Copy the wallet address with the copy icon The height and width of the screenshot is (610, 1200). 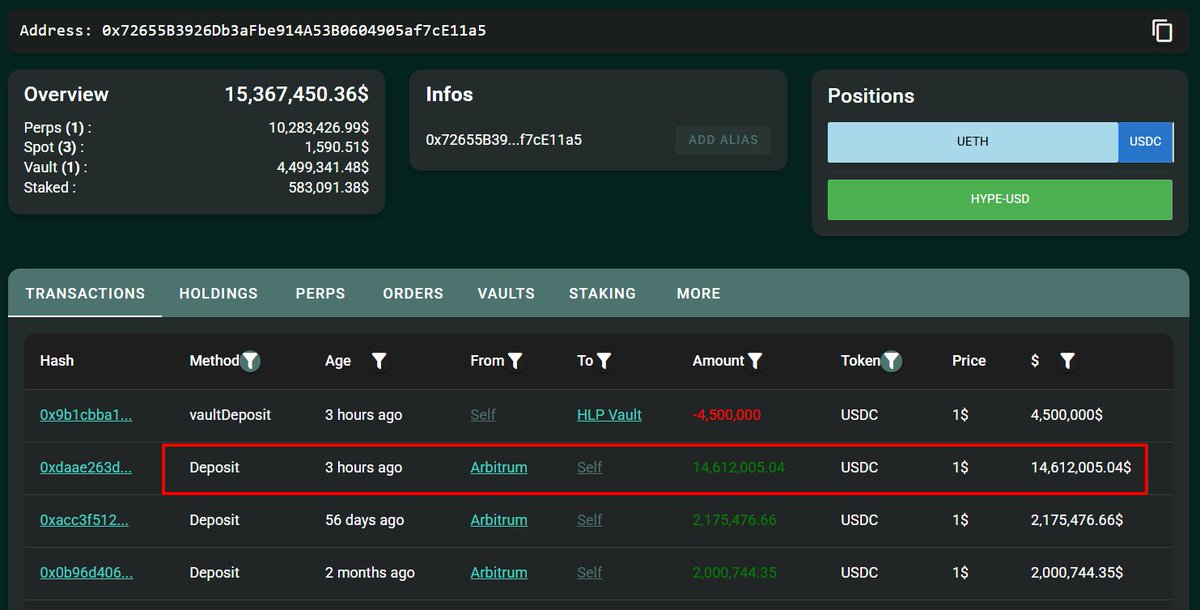[1162, 31]
